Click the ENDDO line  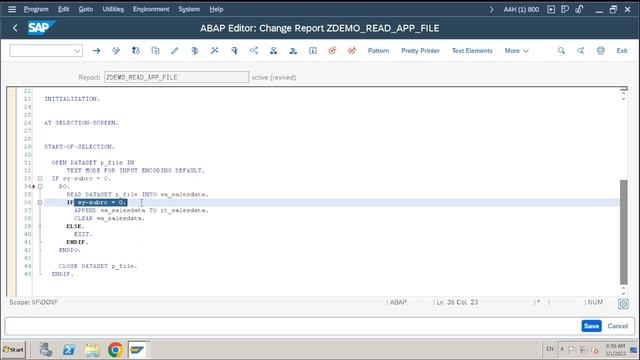coord(70,250)
